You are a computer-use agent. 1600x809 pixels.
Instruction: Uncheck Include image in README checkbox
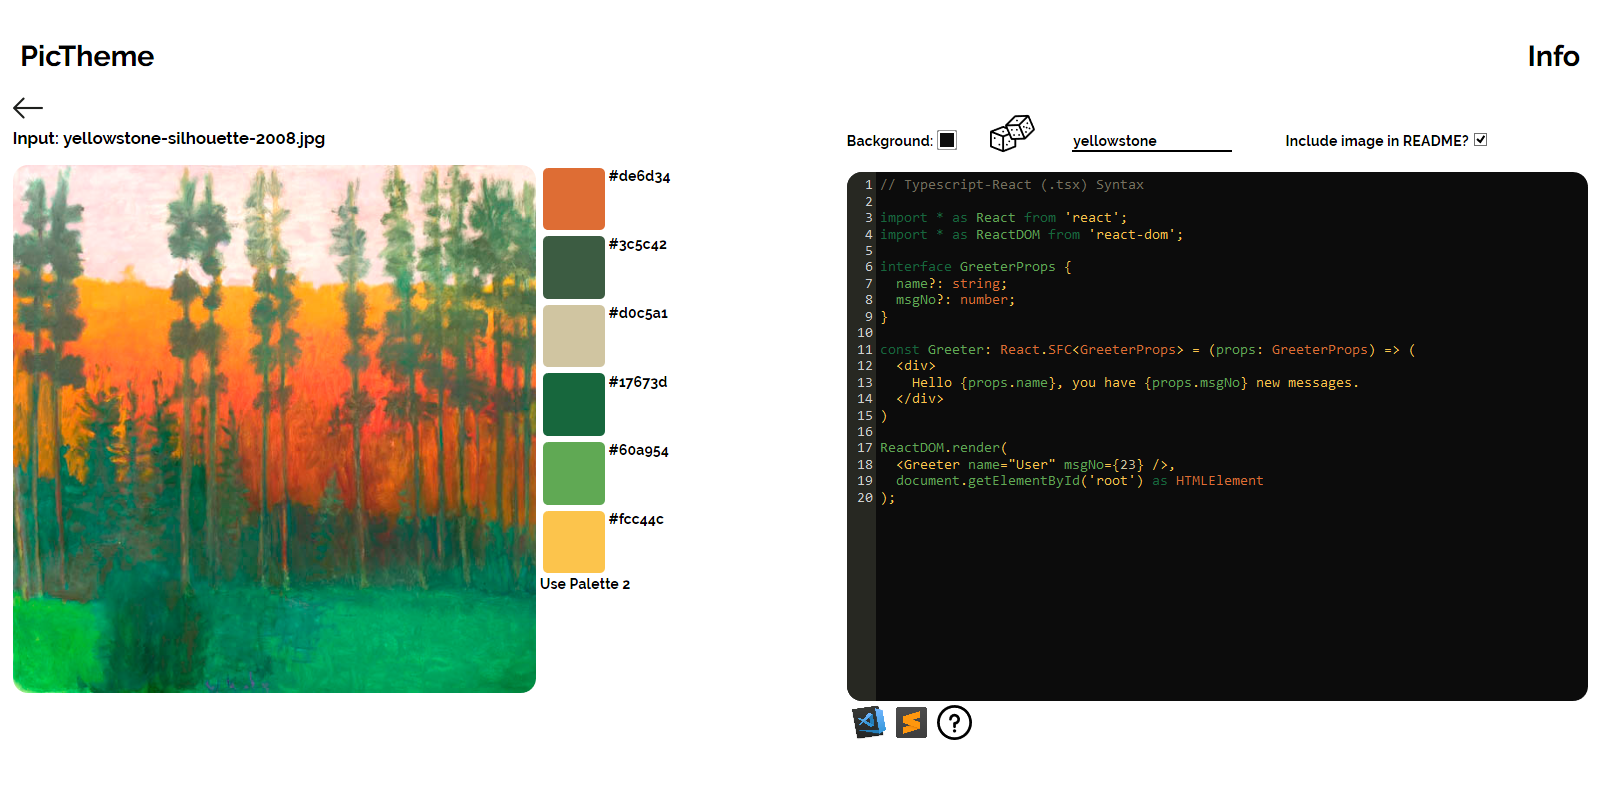click(x=1480, y=140)
